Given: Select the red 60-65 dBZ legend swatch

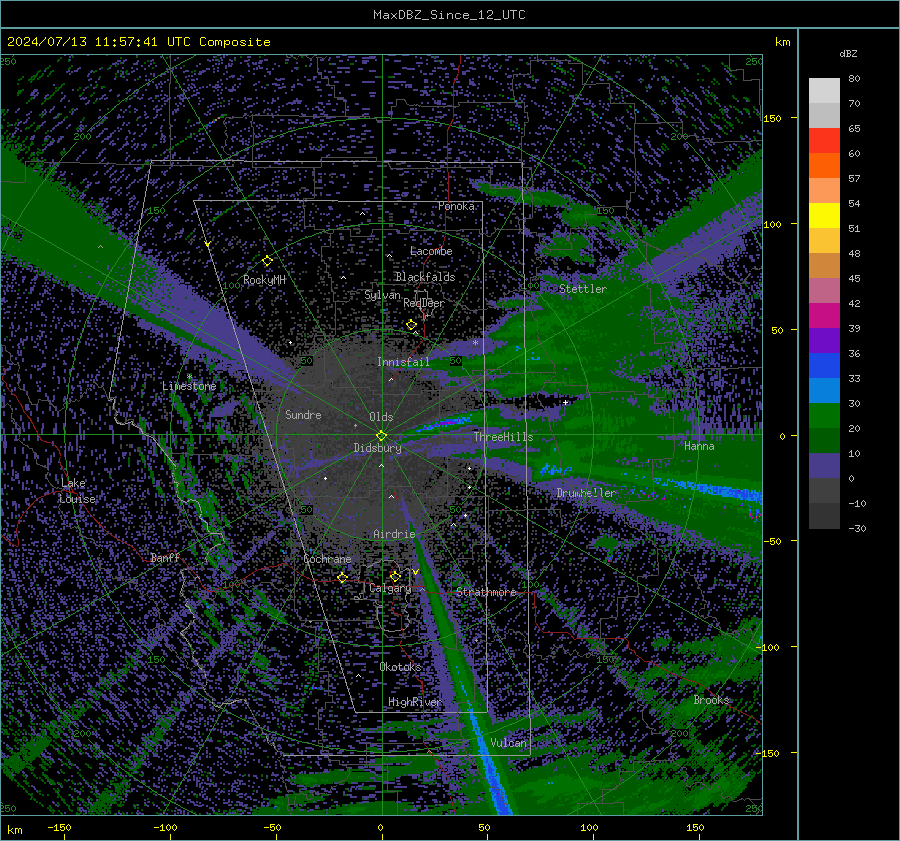Looking at the screenshot, I should [824, 141].
